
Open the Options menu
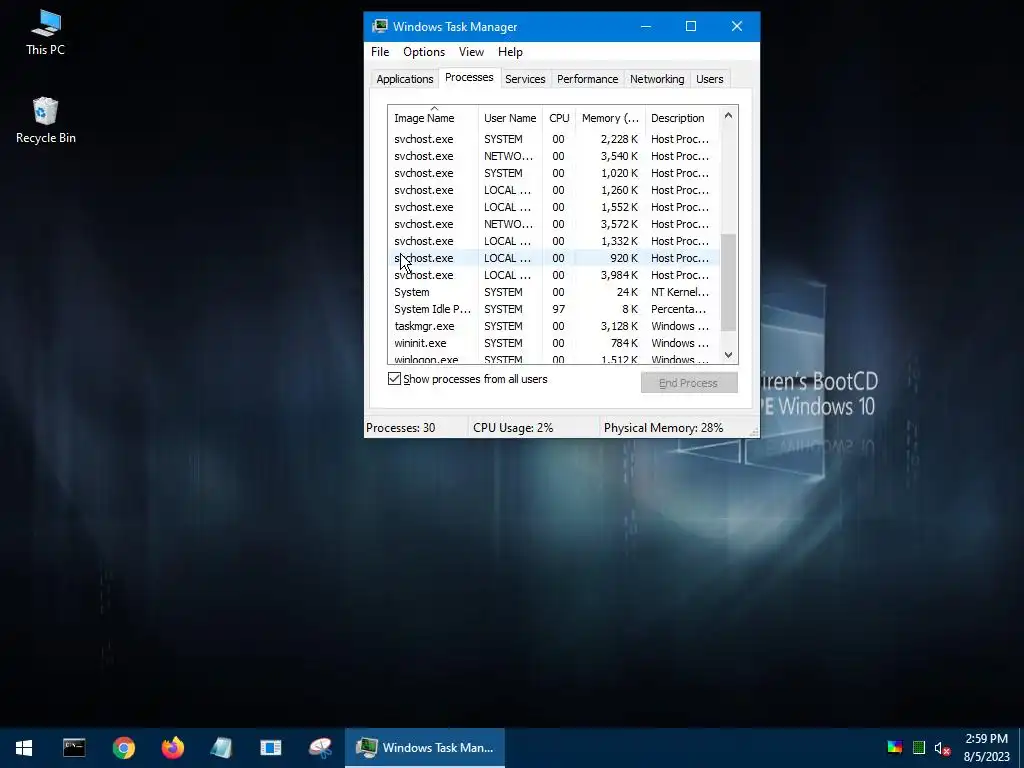point(424,52)
